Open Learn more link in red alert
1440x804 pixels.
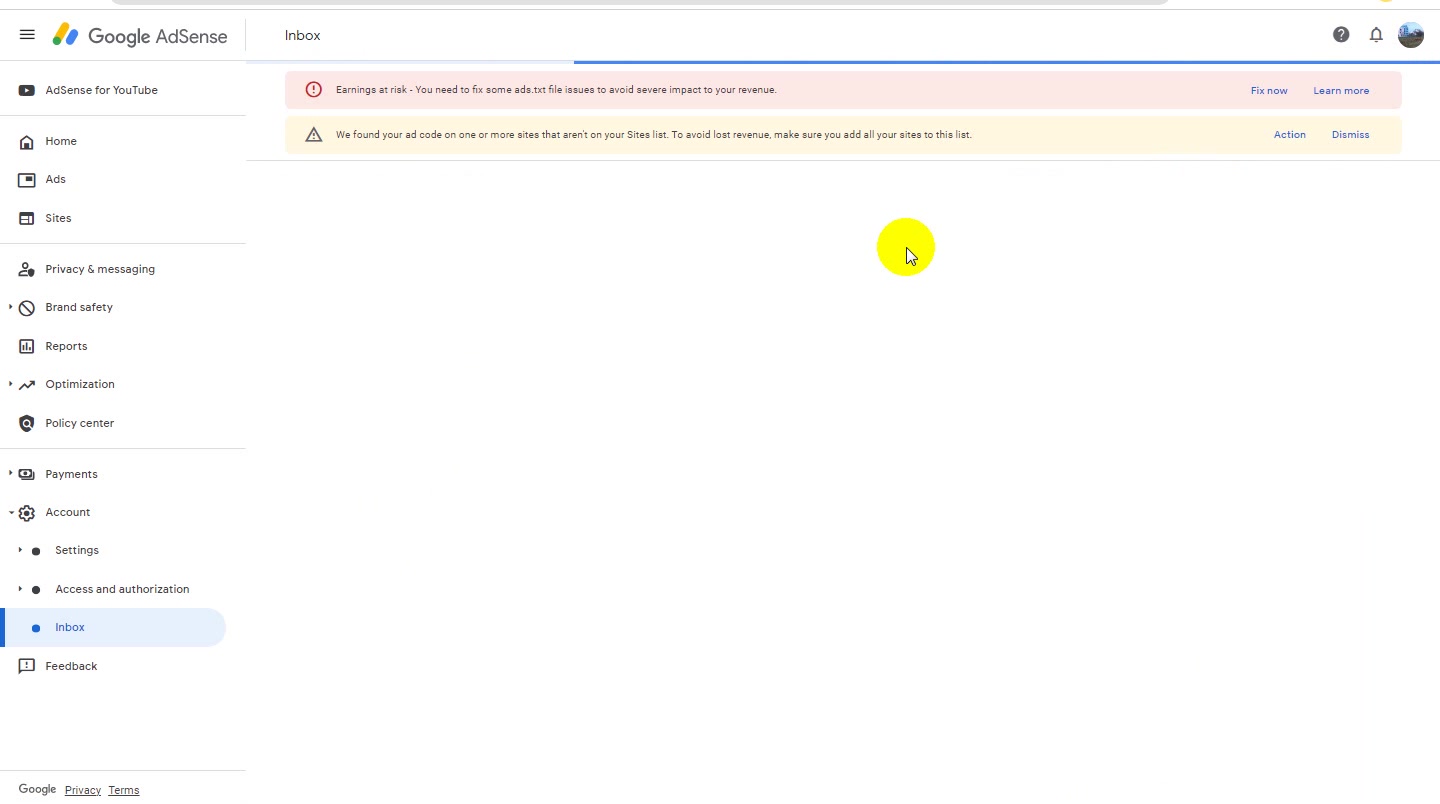pos(1341,91)
